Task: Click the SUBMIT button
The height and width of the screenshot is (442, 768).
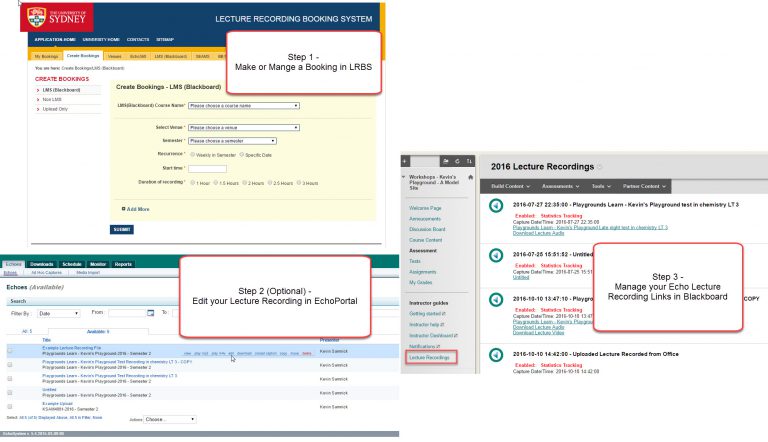Action: 121,229
